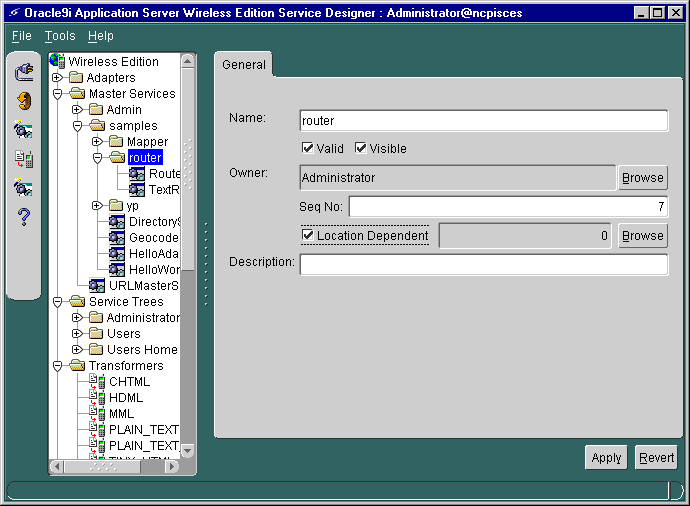Click the Admin folder icon
The width and height of the screenshot is (690, 506).
[x=96, y=109]
